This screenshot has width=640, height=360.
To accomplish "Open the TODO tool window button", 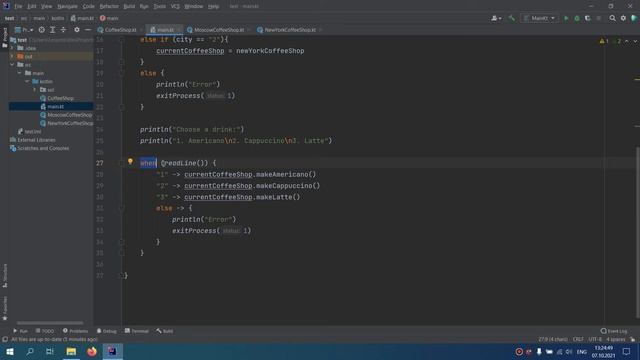I will [45, 331].
